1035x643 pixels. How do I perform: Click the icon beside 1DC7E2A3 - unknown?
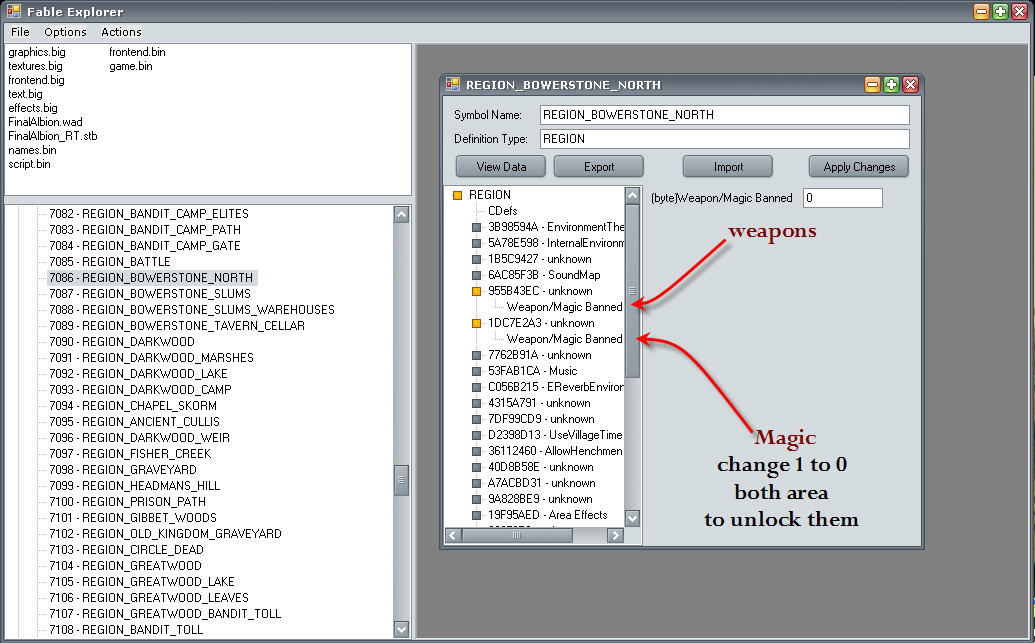477,323
